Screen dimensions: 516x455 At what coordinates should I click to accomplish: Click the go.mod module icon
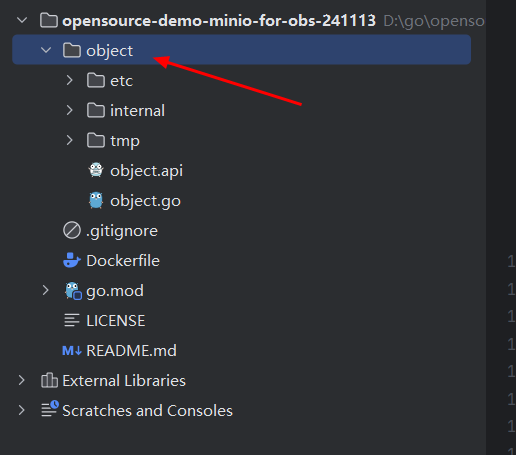[73, 291]
